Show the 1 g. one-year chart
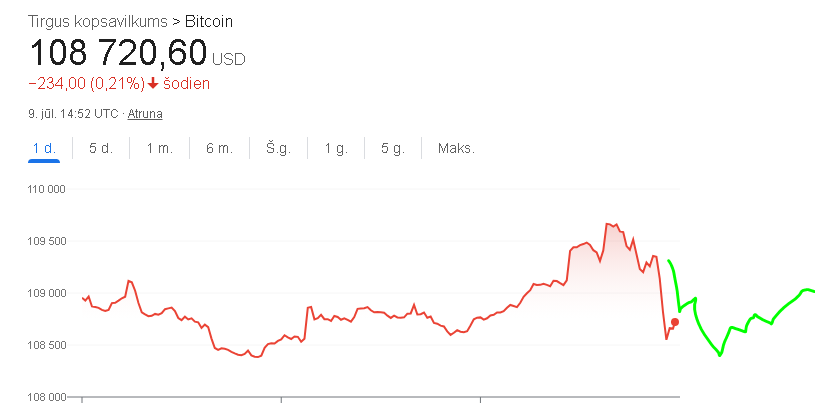815x403 pixels. point(336,149)
